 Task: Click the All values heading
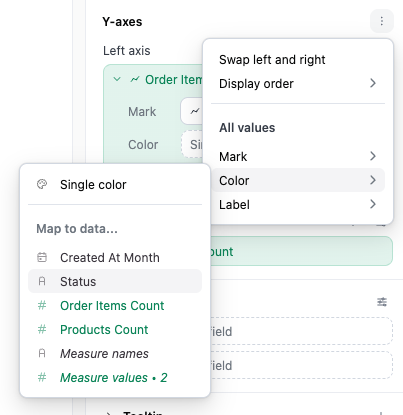247,128
